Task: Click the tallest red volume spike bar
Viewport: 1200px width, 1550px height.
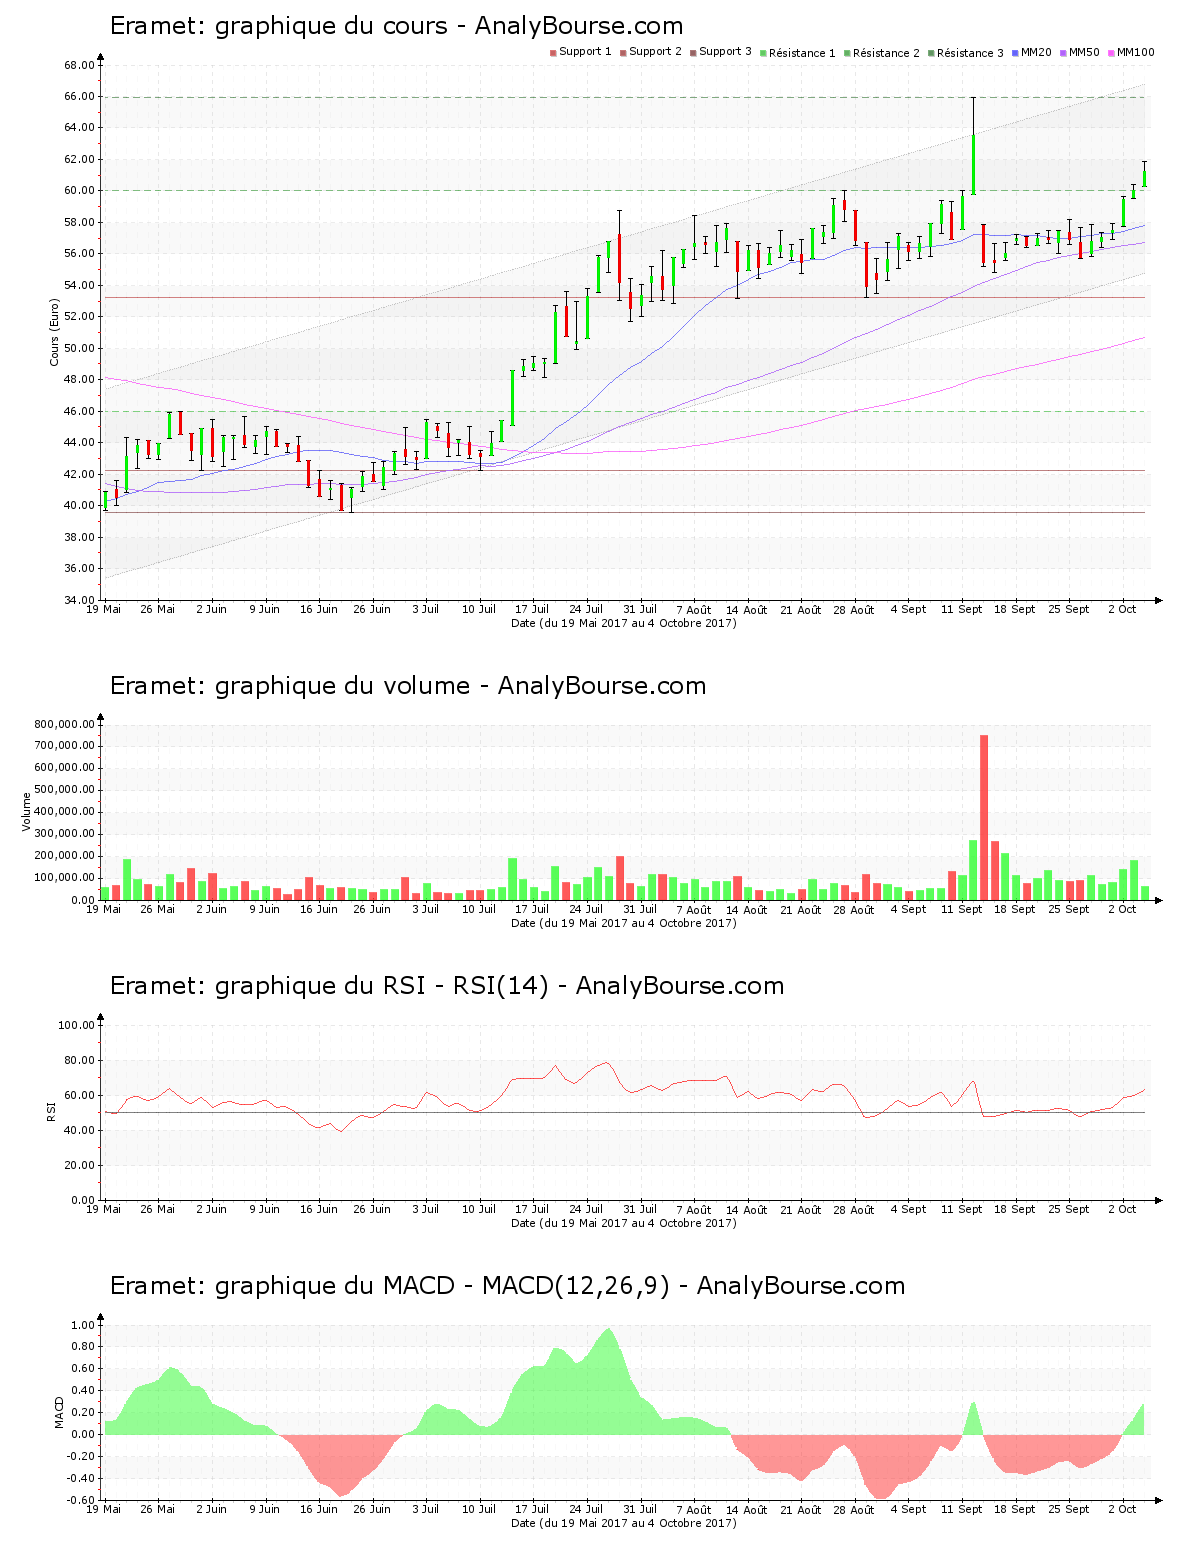Action: click(x=984, y=817)
